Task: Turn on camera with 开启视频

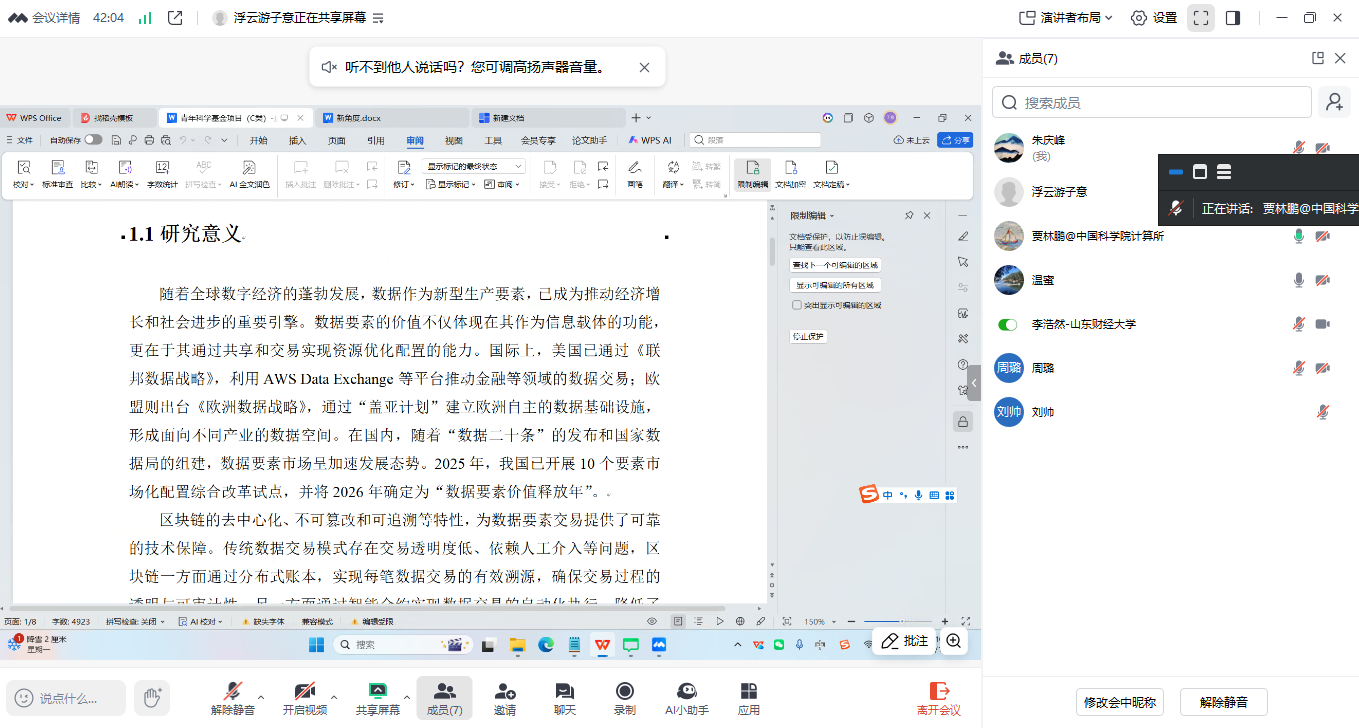Action: (304, 697)
